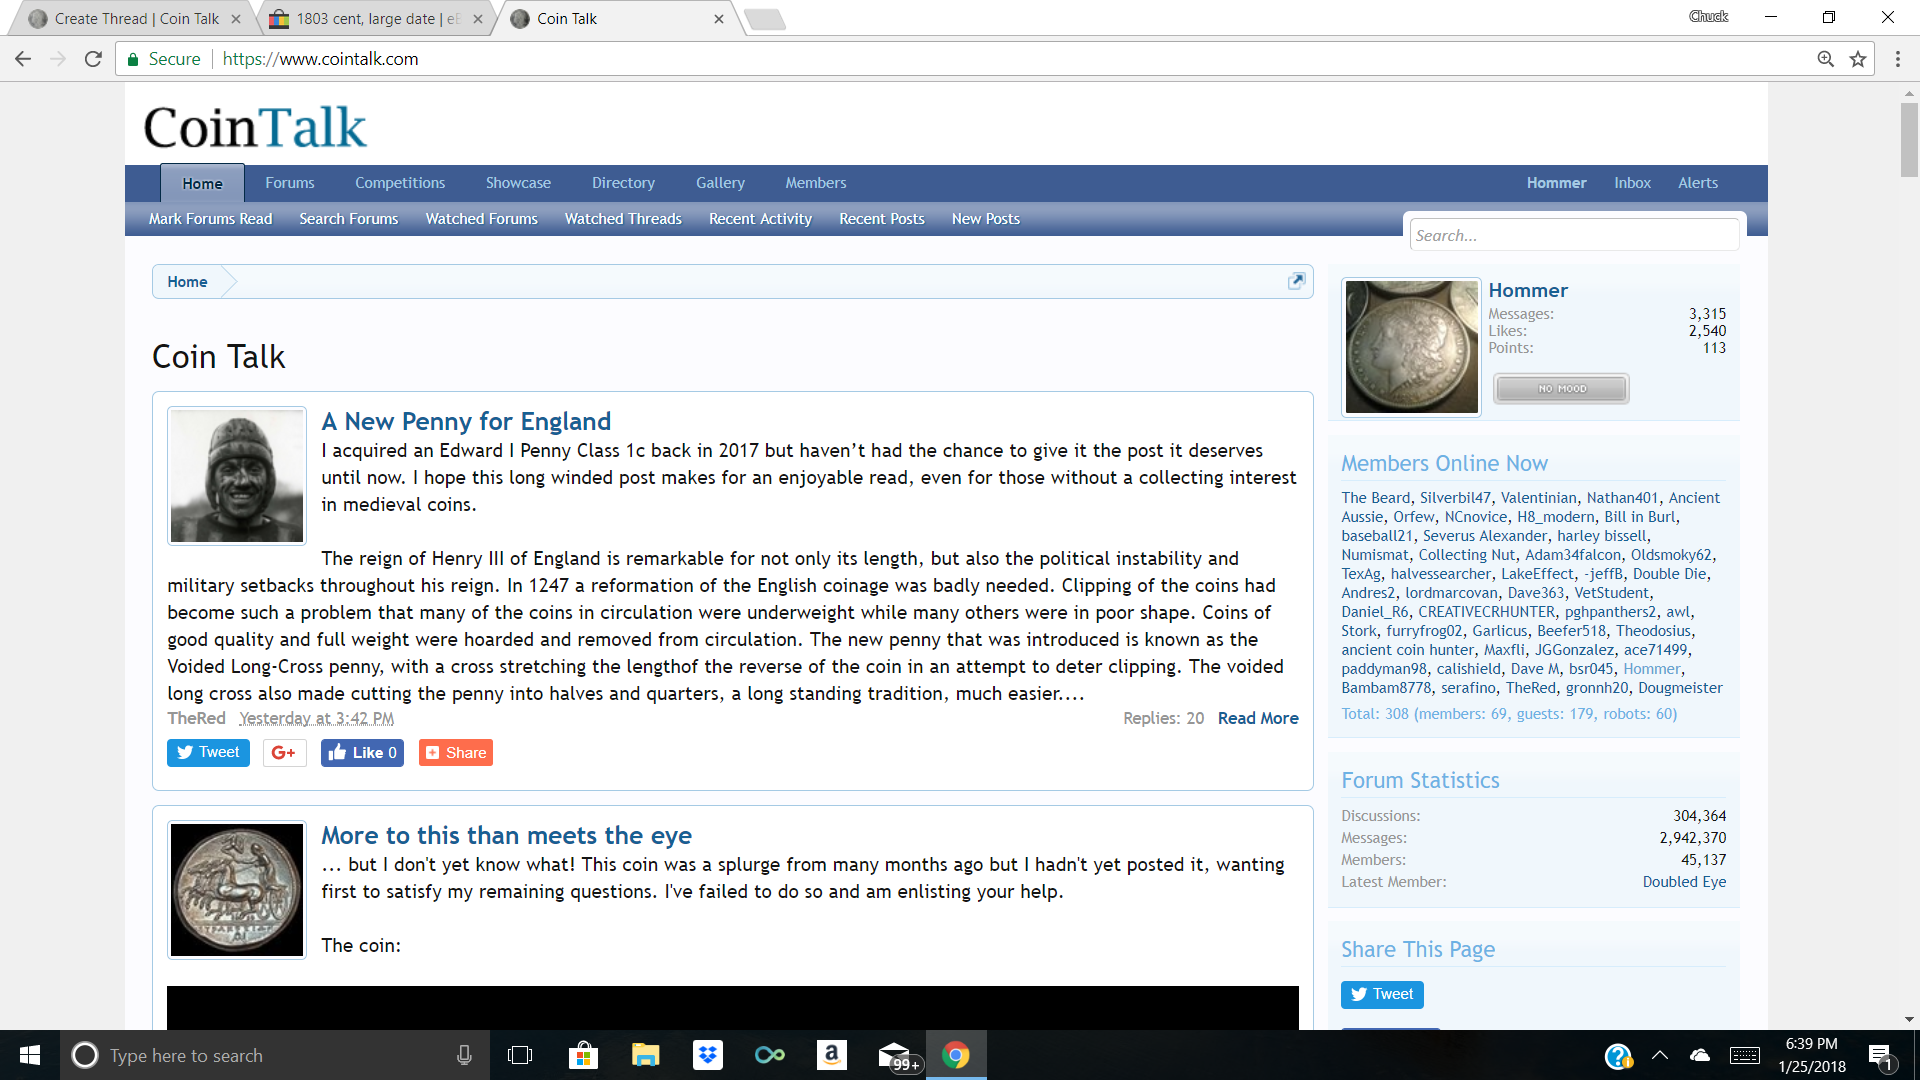Click the forum Search input field
1920x1080 pixels.
(1574, 236)
